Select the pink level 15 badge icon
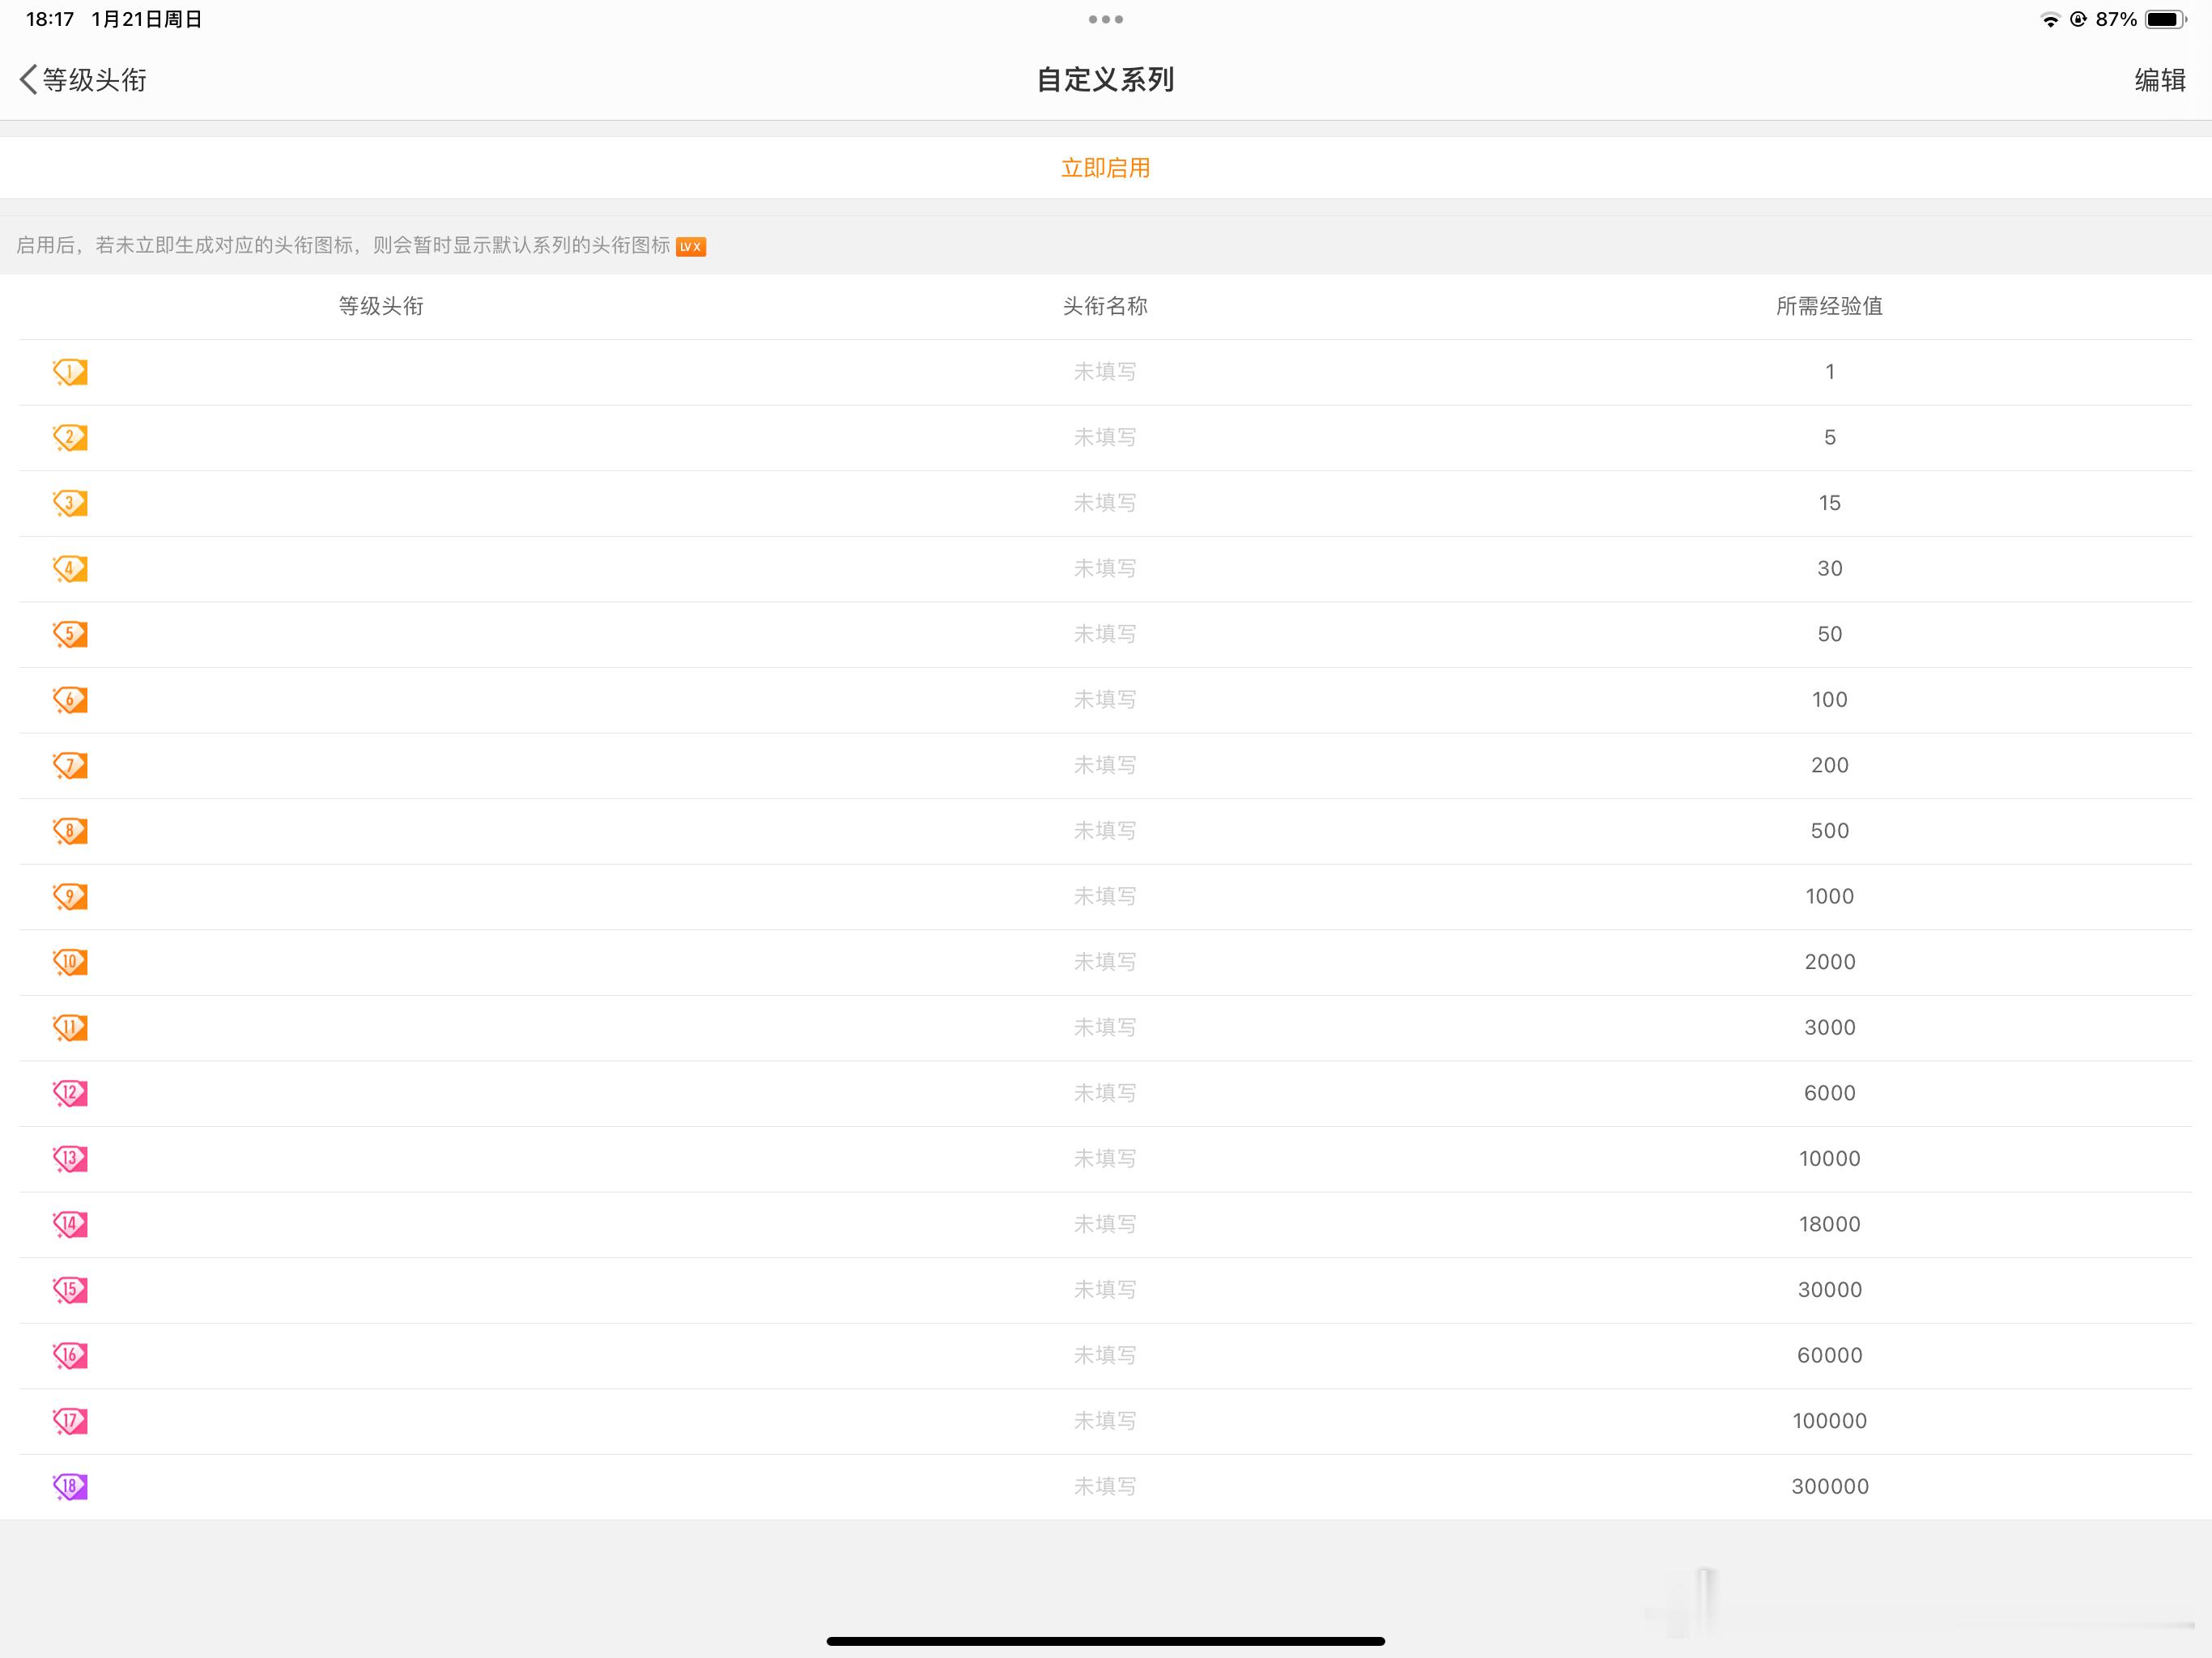The width and height of the screenshot is (2212, 1658). [x=70, y=1290]
